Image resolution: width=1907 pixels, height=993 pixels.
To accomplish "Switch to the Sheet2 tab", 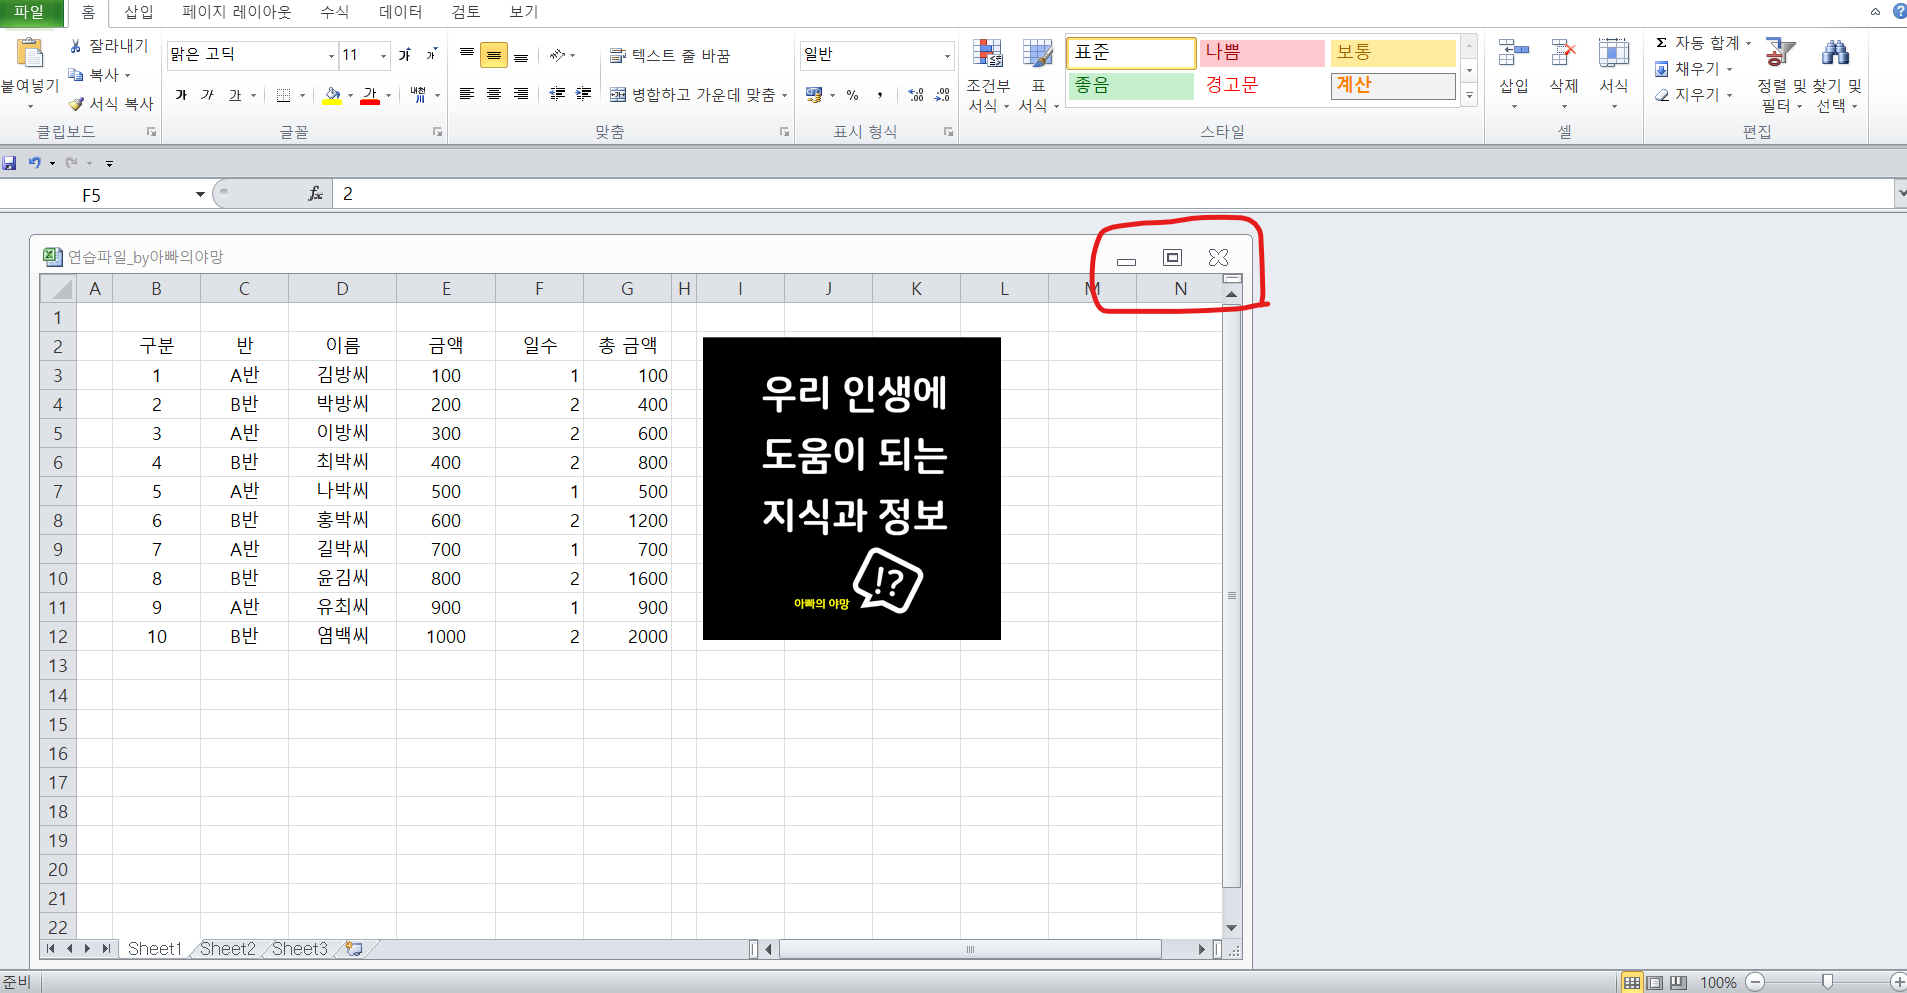I will point(228,948).
